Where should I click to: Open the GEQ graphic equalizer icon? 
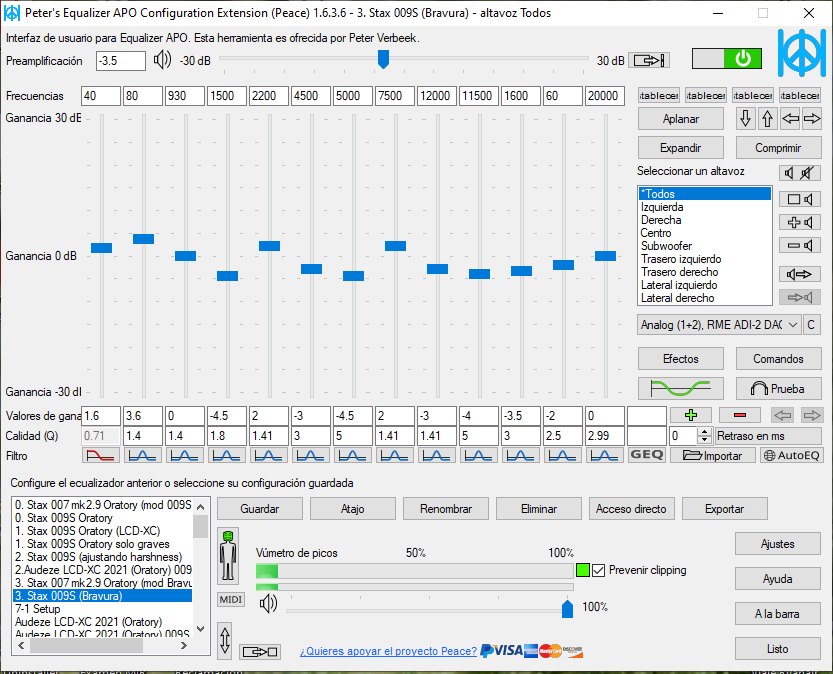(x=647, y=455)
